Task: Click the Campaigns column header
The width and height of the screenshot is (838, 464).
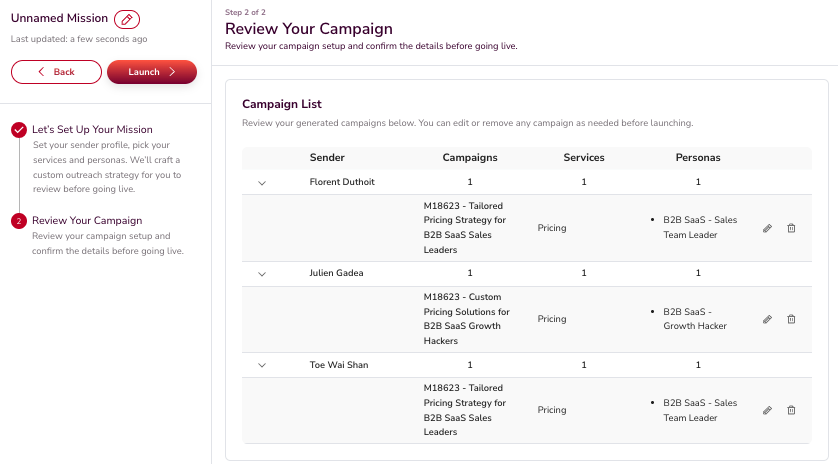Action: (x=469, y=158)
